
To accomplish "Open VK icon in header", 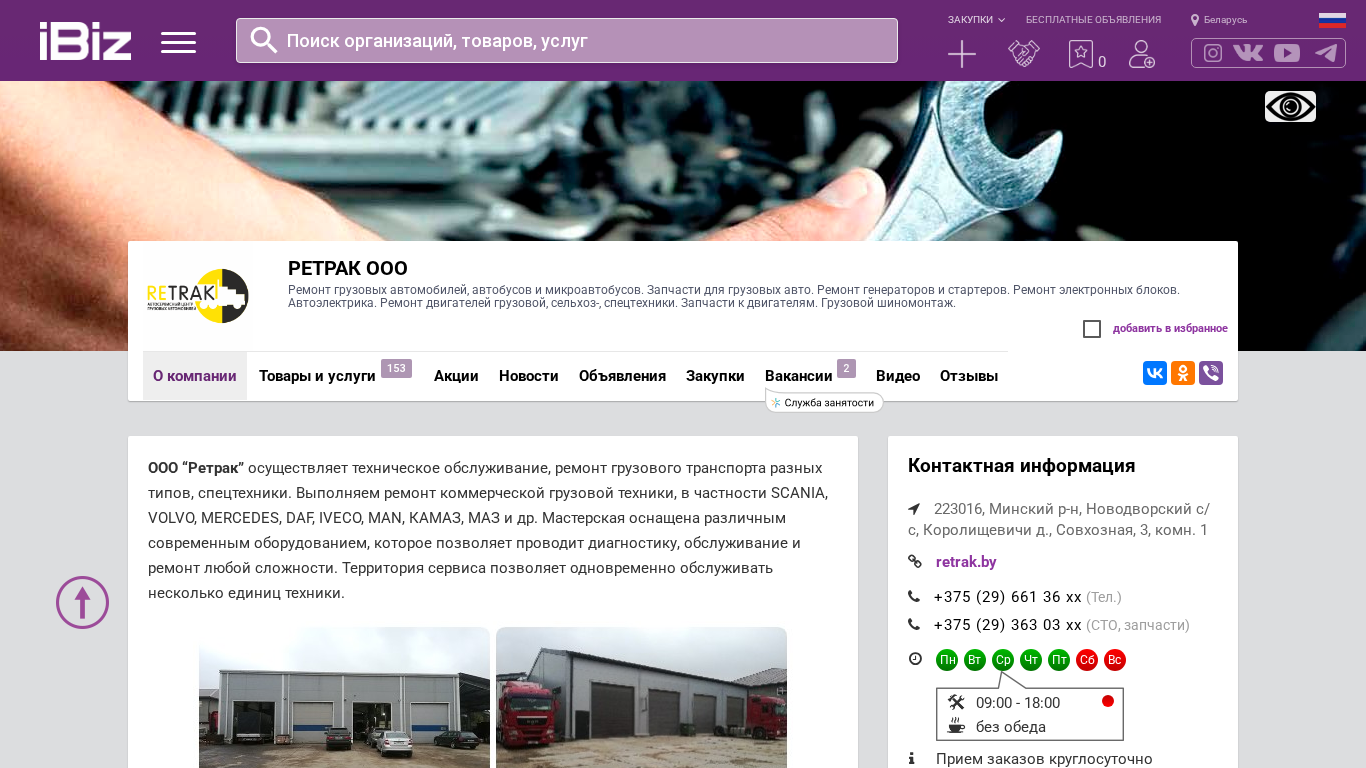I will pos(1248,53).
